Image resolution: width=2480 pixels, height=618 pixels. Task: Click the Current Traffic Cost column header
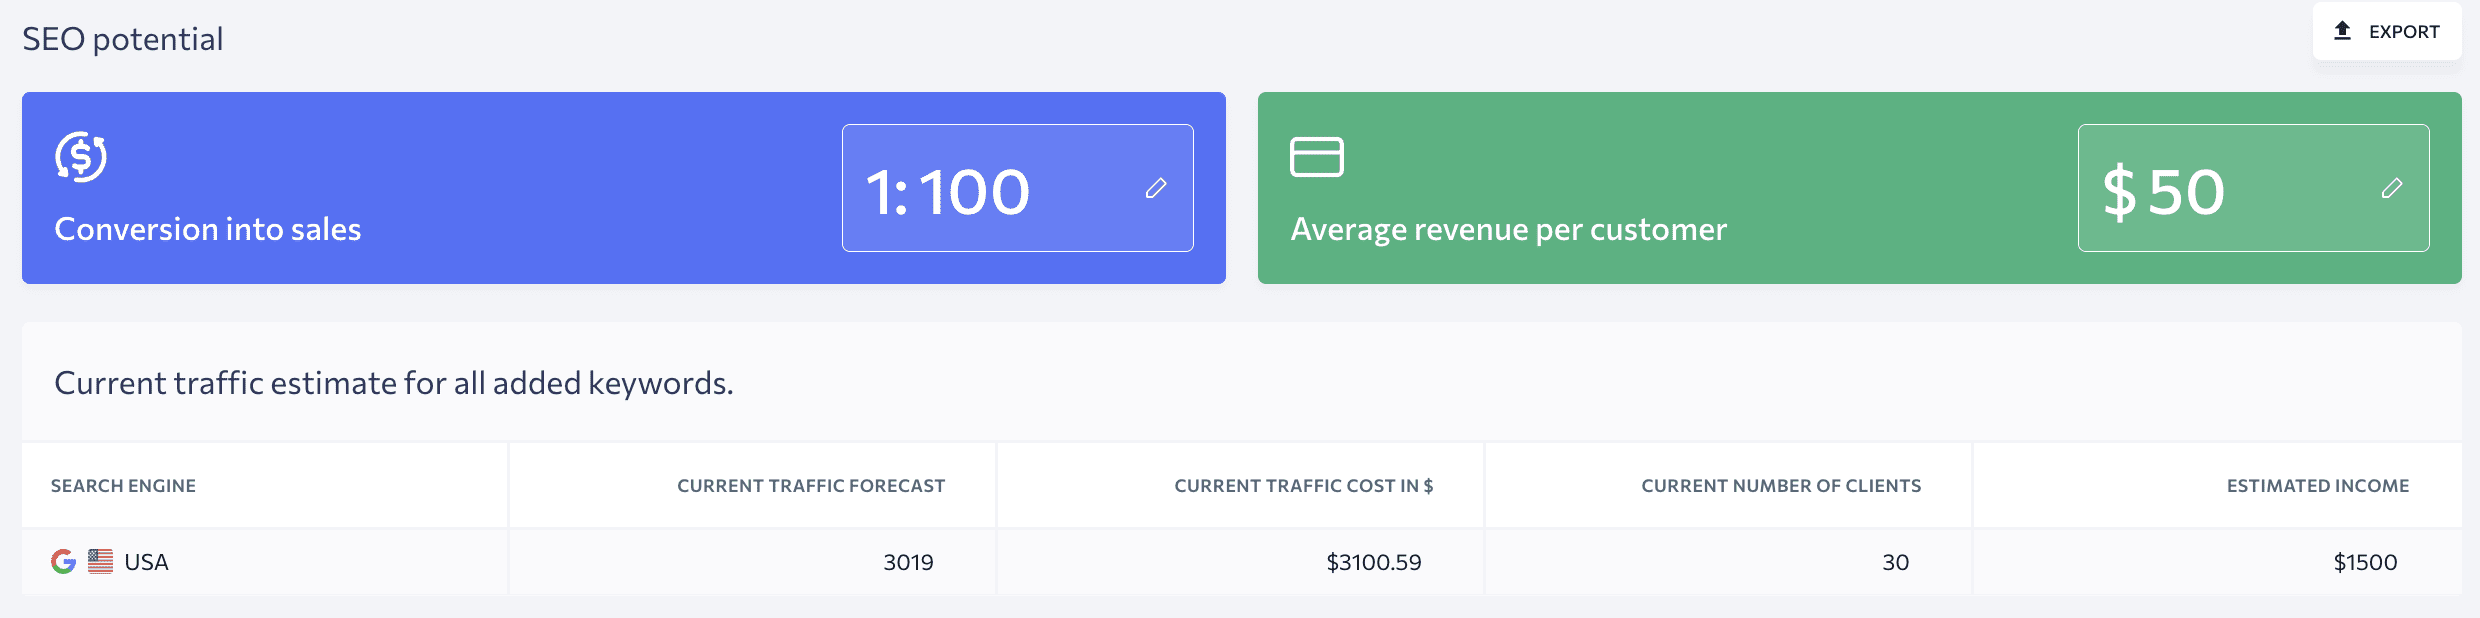coord(1304,486)
